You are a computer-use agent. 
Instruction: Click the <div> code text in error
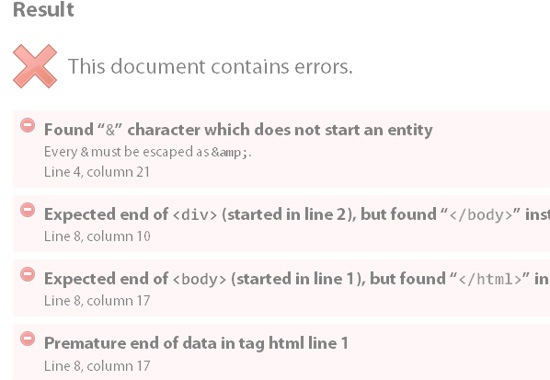click(x=195, y=215)
